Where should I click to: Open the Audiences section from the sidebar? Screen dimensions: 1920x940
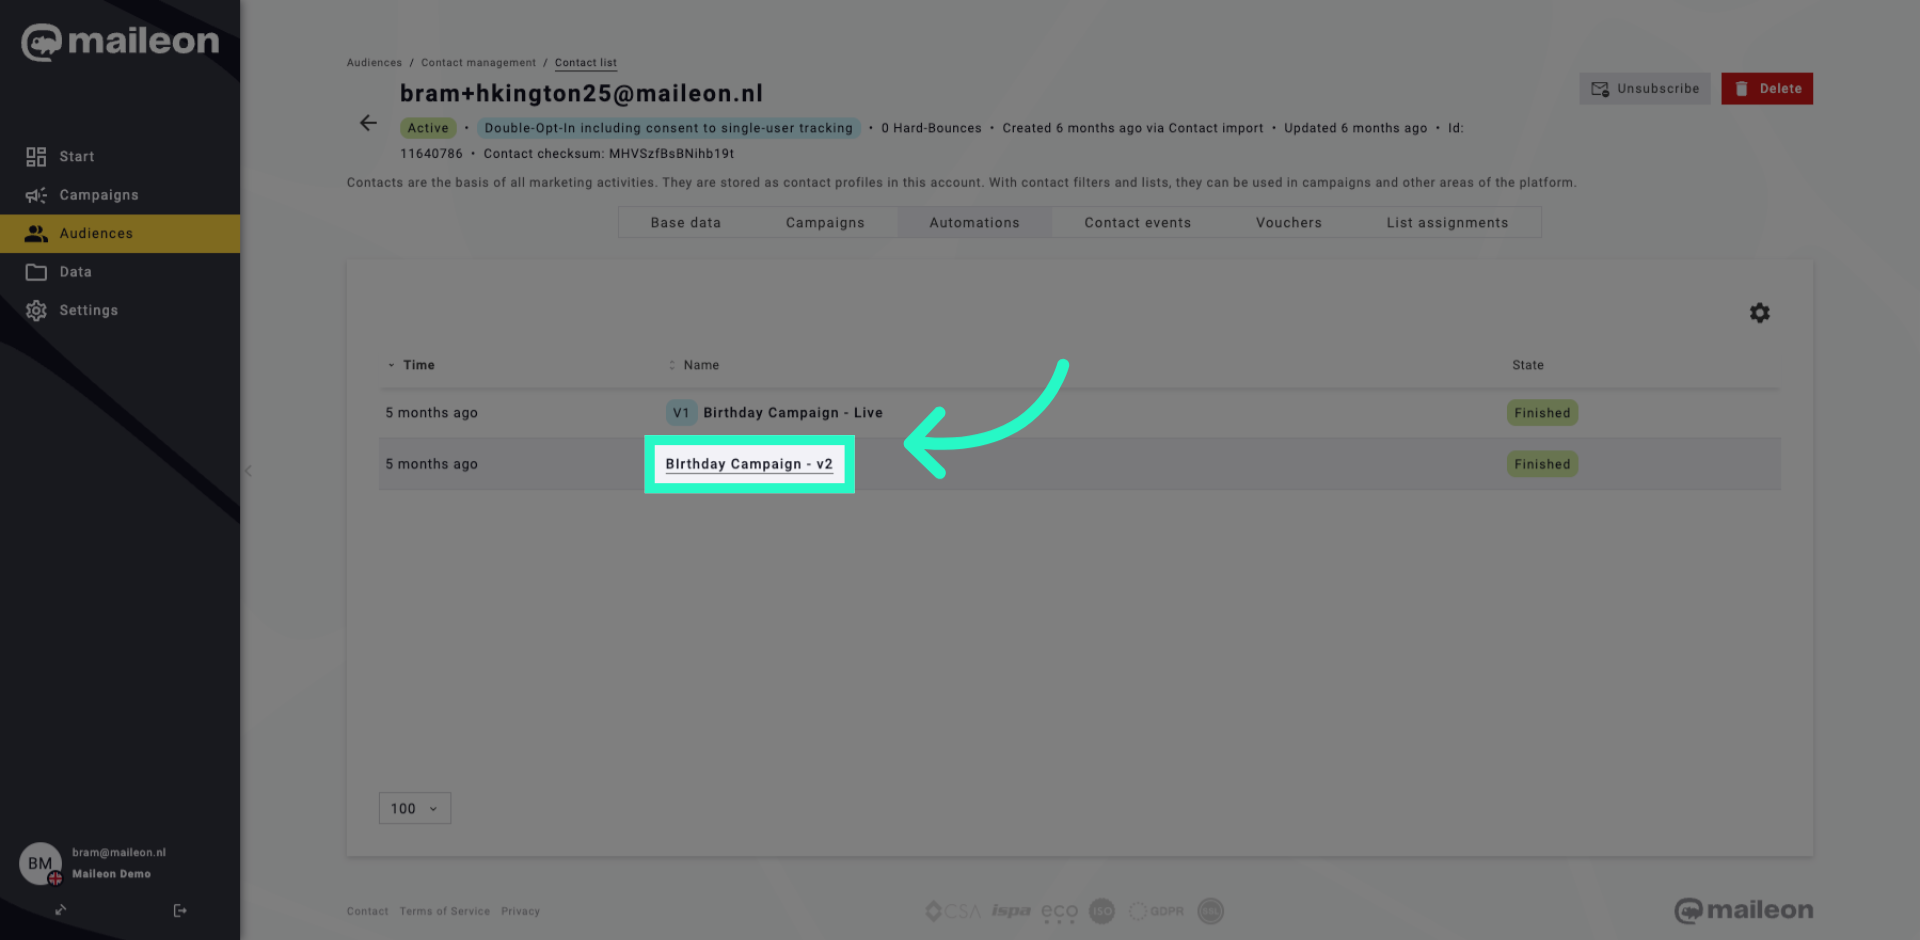(95, 233)
